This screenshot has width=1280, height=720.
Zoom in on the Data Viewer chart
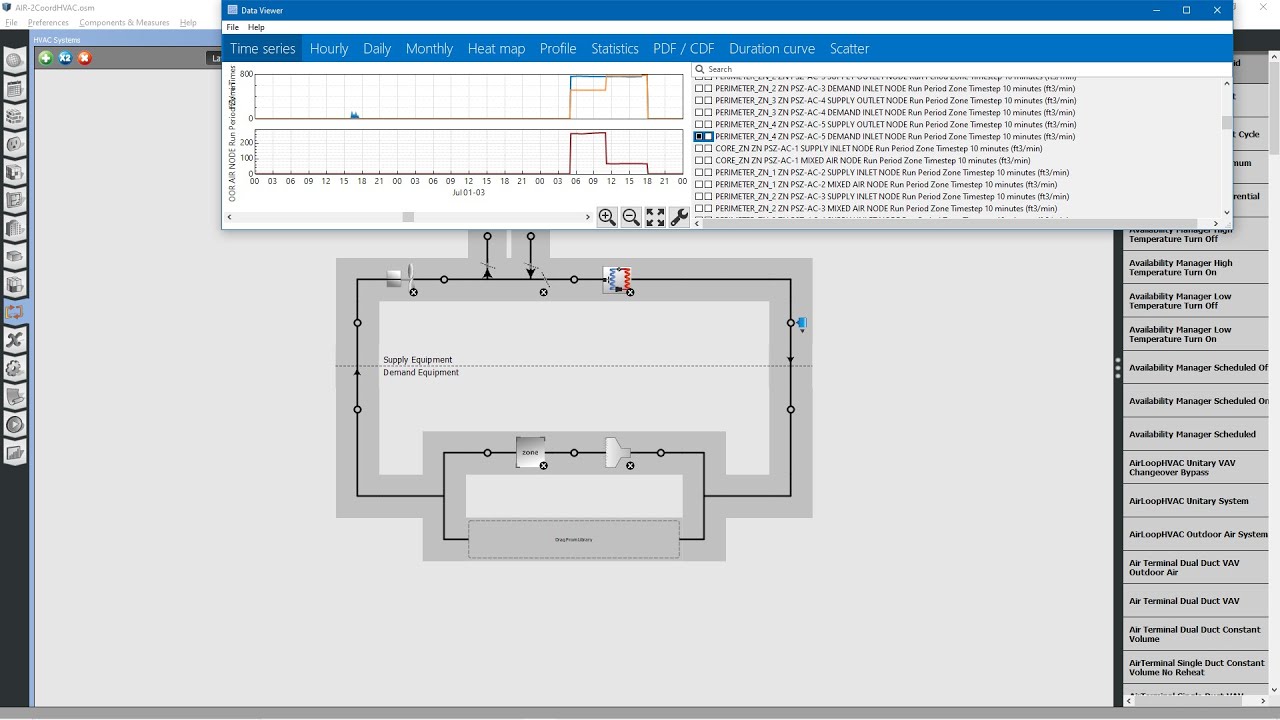(607, 217)
